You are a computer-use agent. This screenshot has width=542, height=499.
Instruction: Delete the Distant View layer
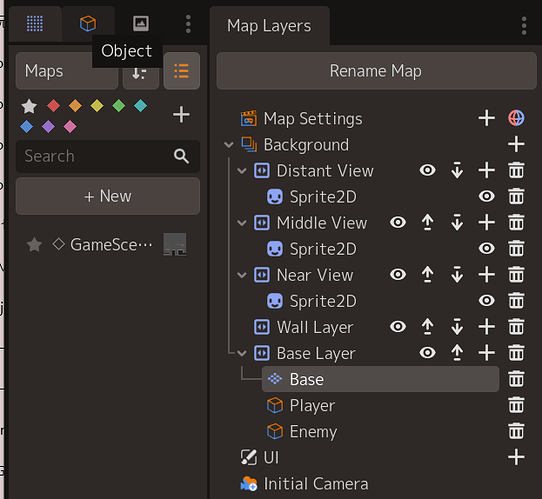click(516, 170)
